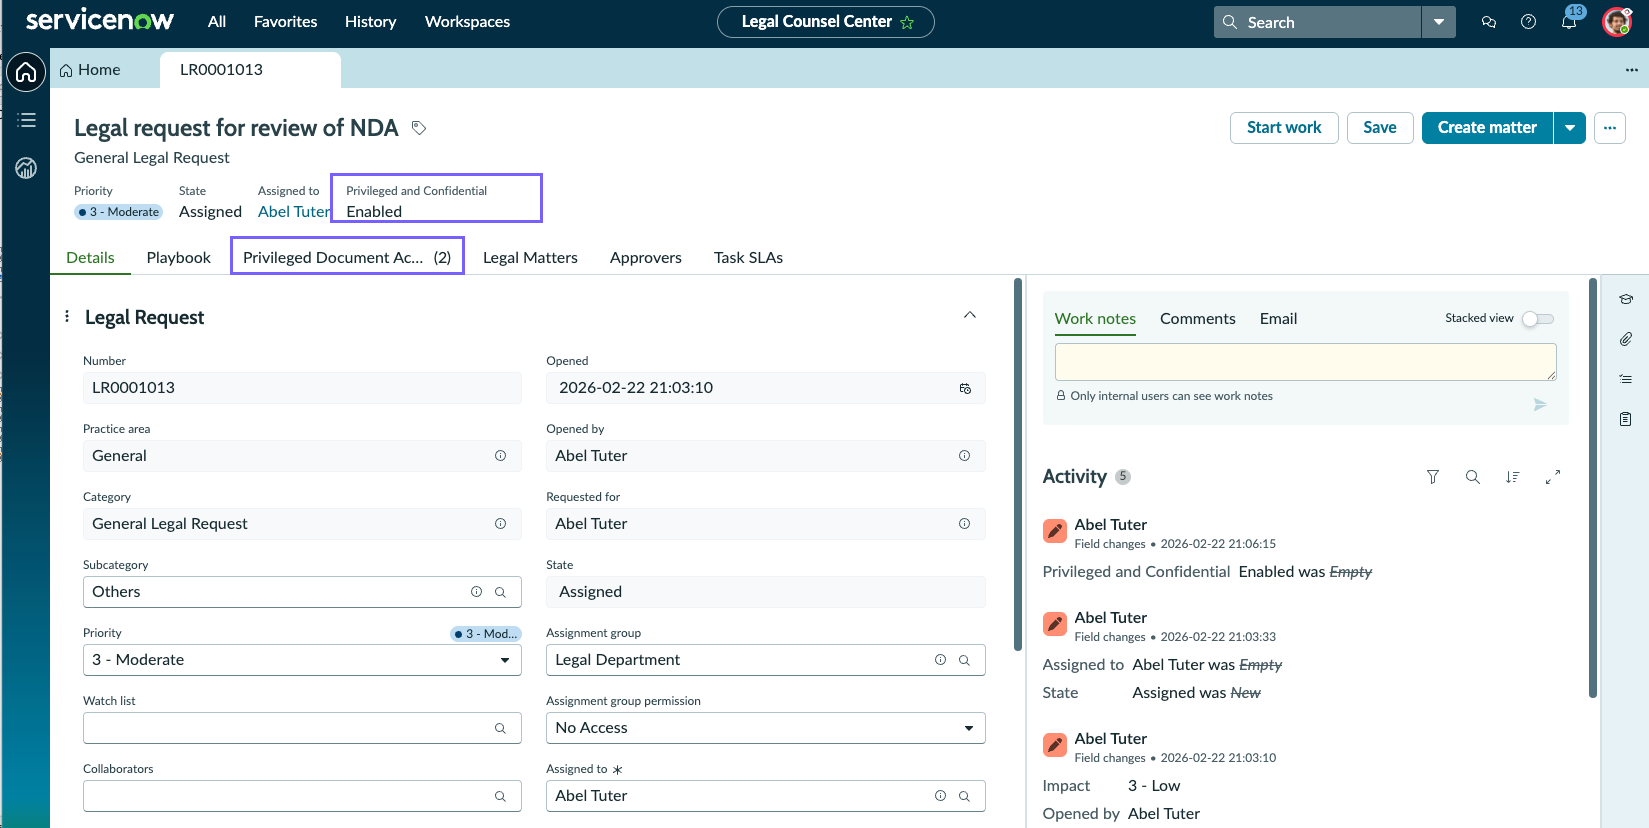
Task: Open the tab bar overflow ellipsis menu
Action: pos(1632,70)
